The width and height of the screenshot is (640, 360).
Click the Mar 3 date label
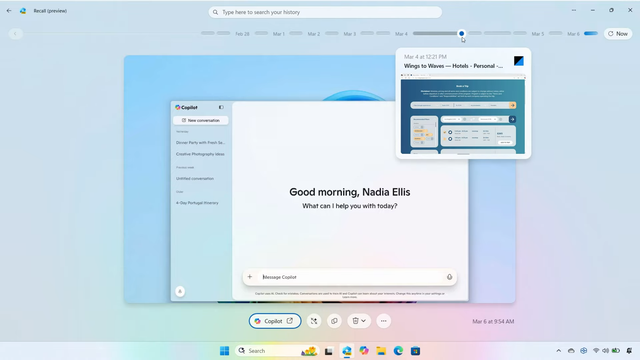(x=349, y=34)
